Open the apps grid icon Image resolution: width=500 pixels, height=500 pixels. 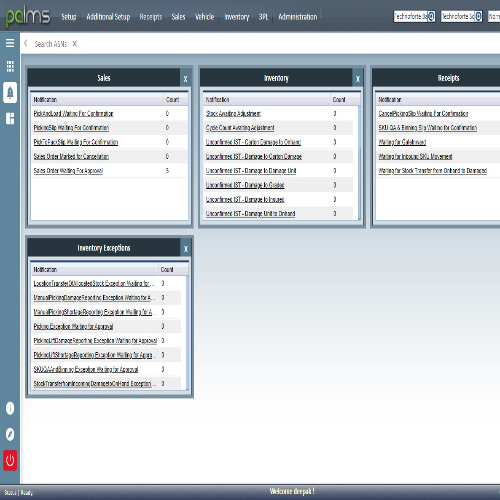click(10, 66)
